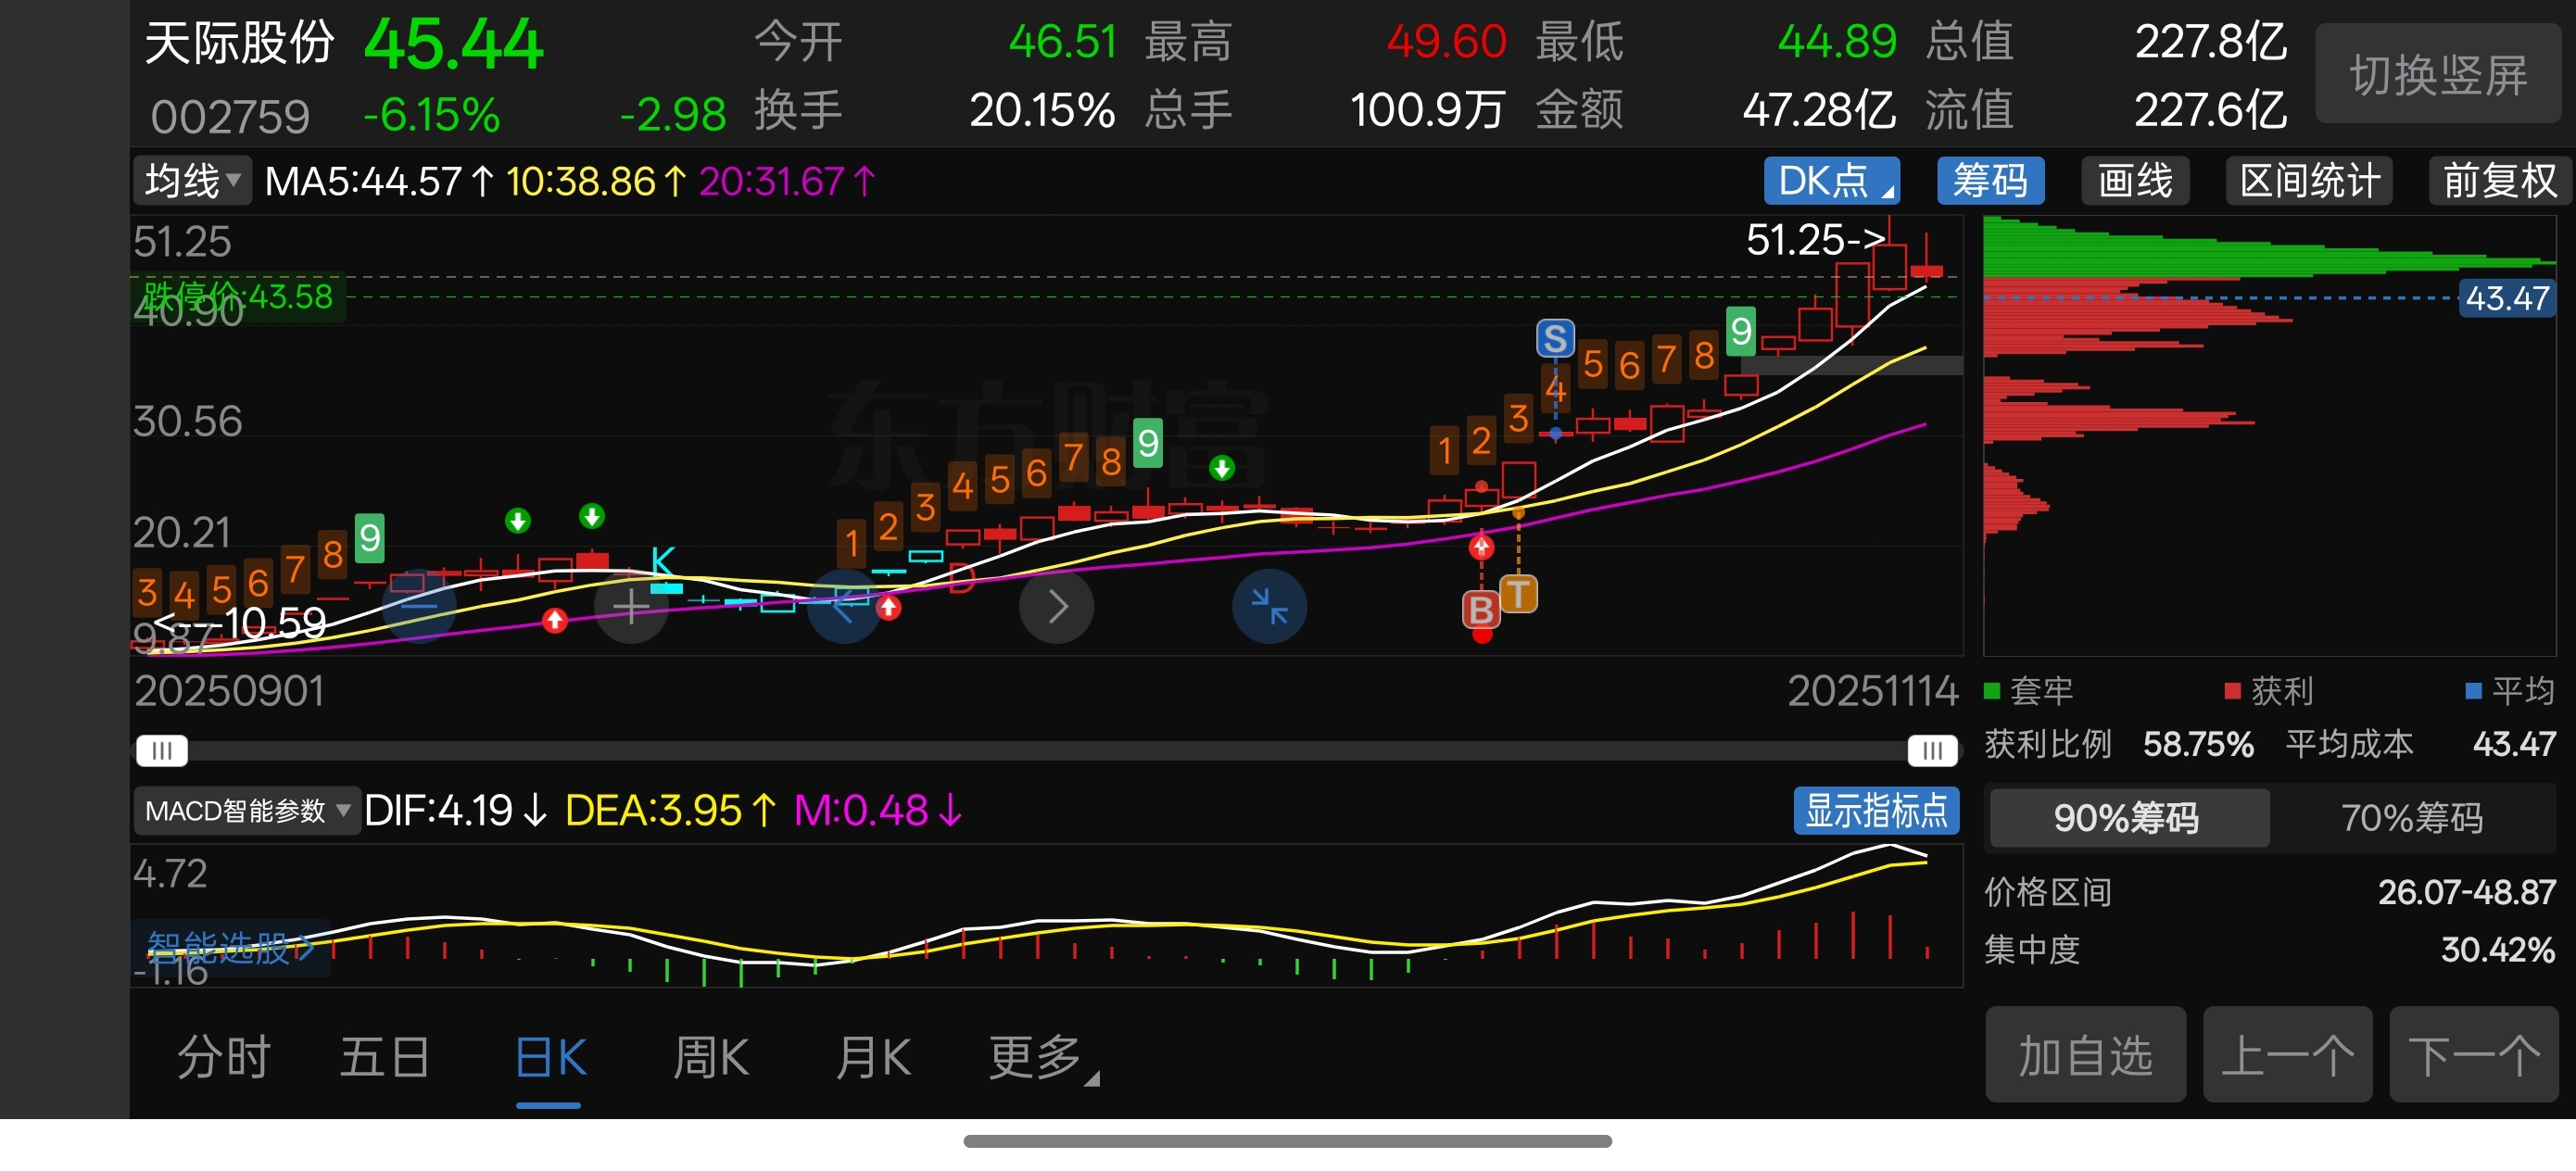This screenshot has height=1171, width=2576.
Task: Select the 90%筹码 option
Action: coord(2127,818)
